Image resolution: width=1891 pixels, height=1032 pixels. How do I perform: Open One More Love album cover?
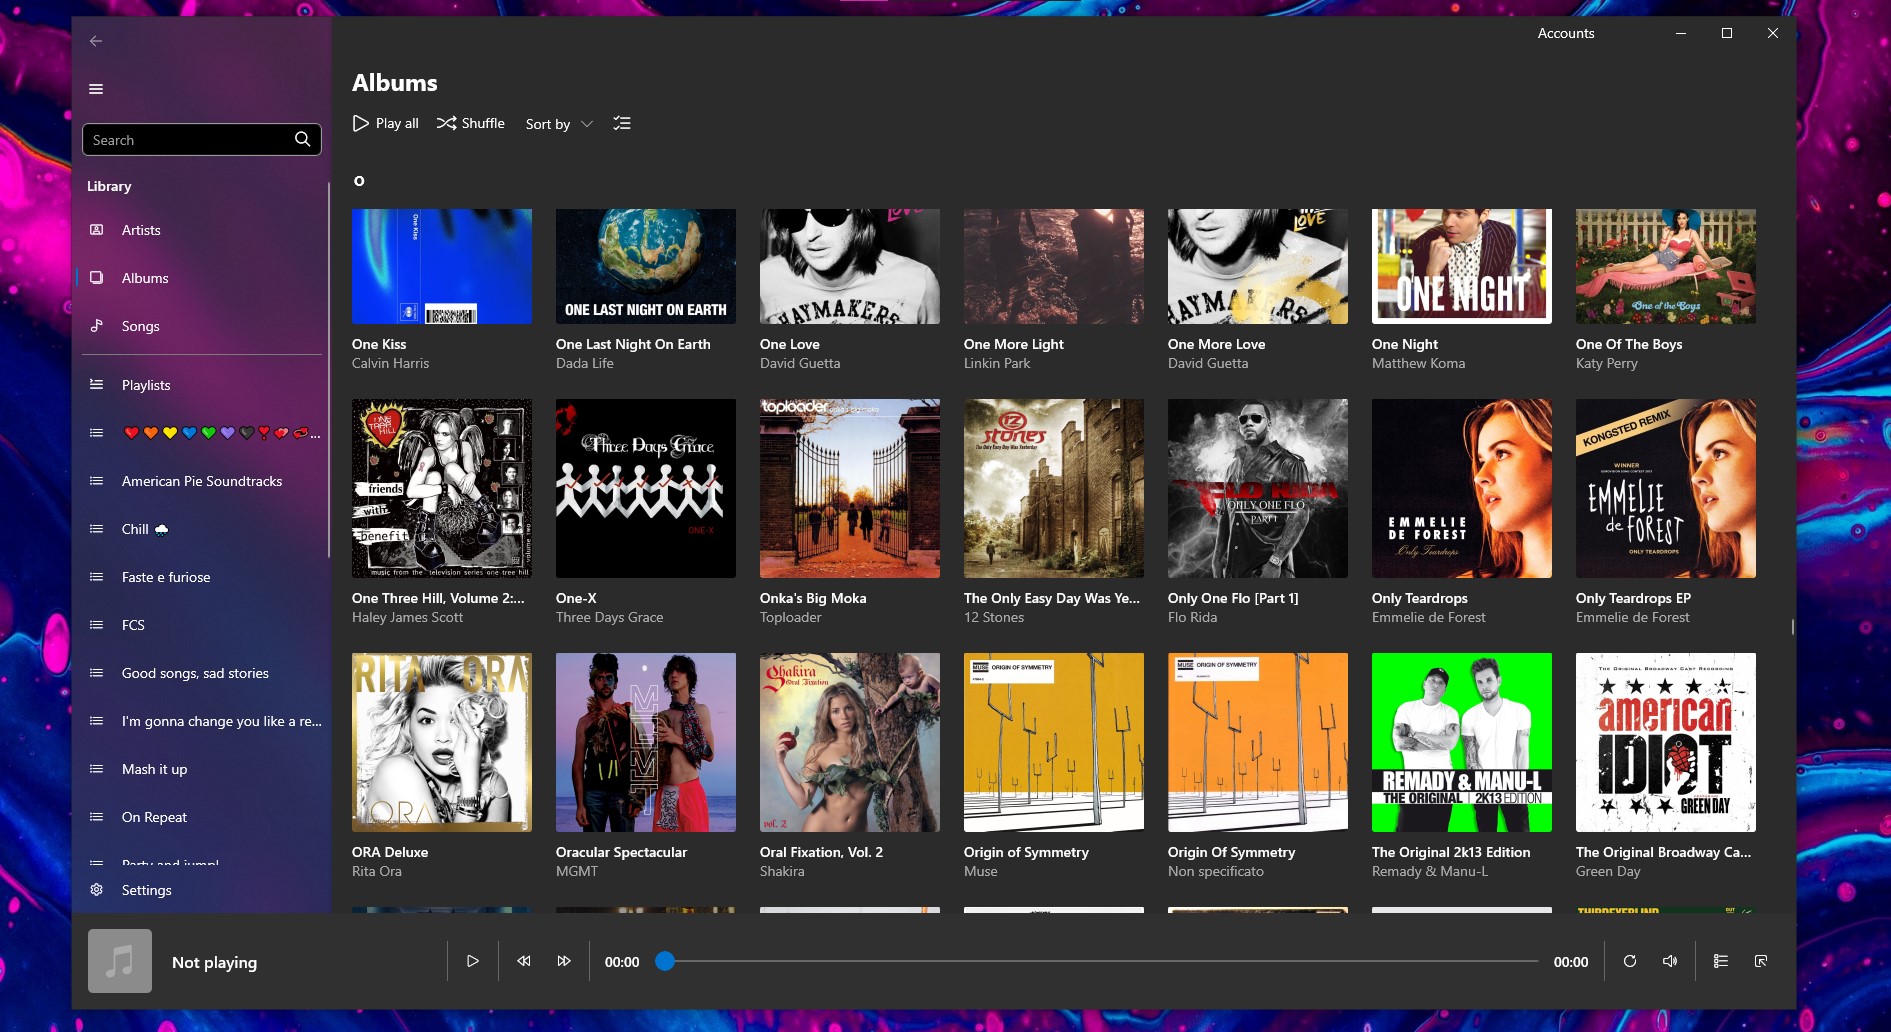pos(1258,266)
